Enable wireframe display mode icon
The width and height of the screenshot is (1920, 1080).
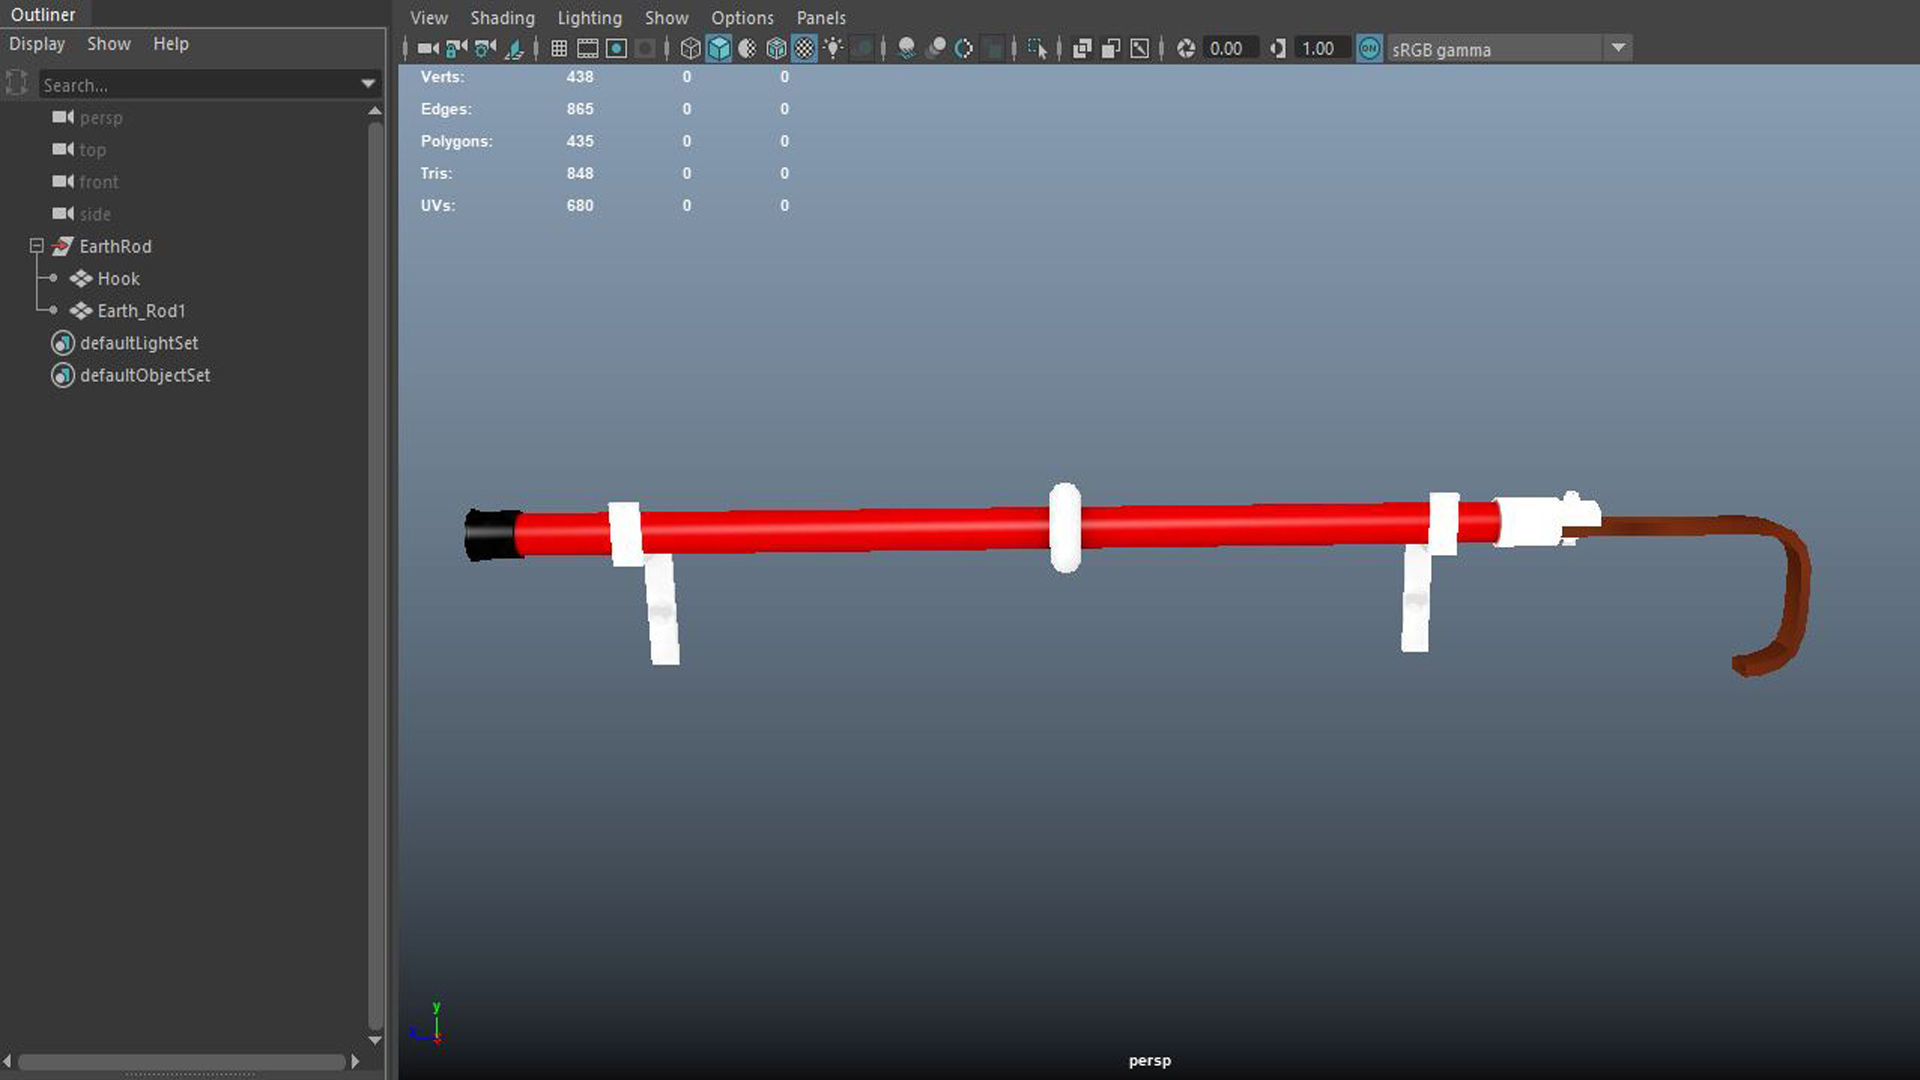[x=690, y=48]
